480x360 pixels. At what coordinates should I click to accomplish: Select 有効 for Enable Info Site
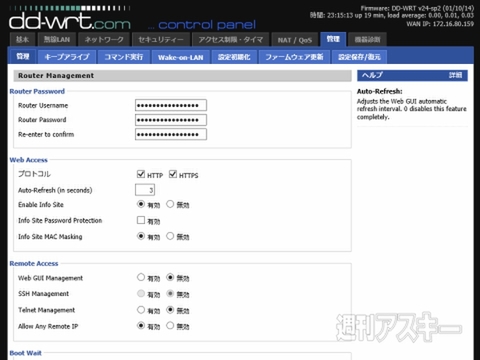[141, 204]
